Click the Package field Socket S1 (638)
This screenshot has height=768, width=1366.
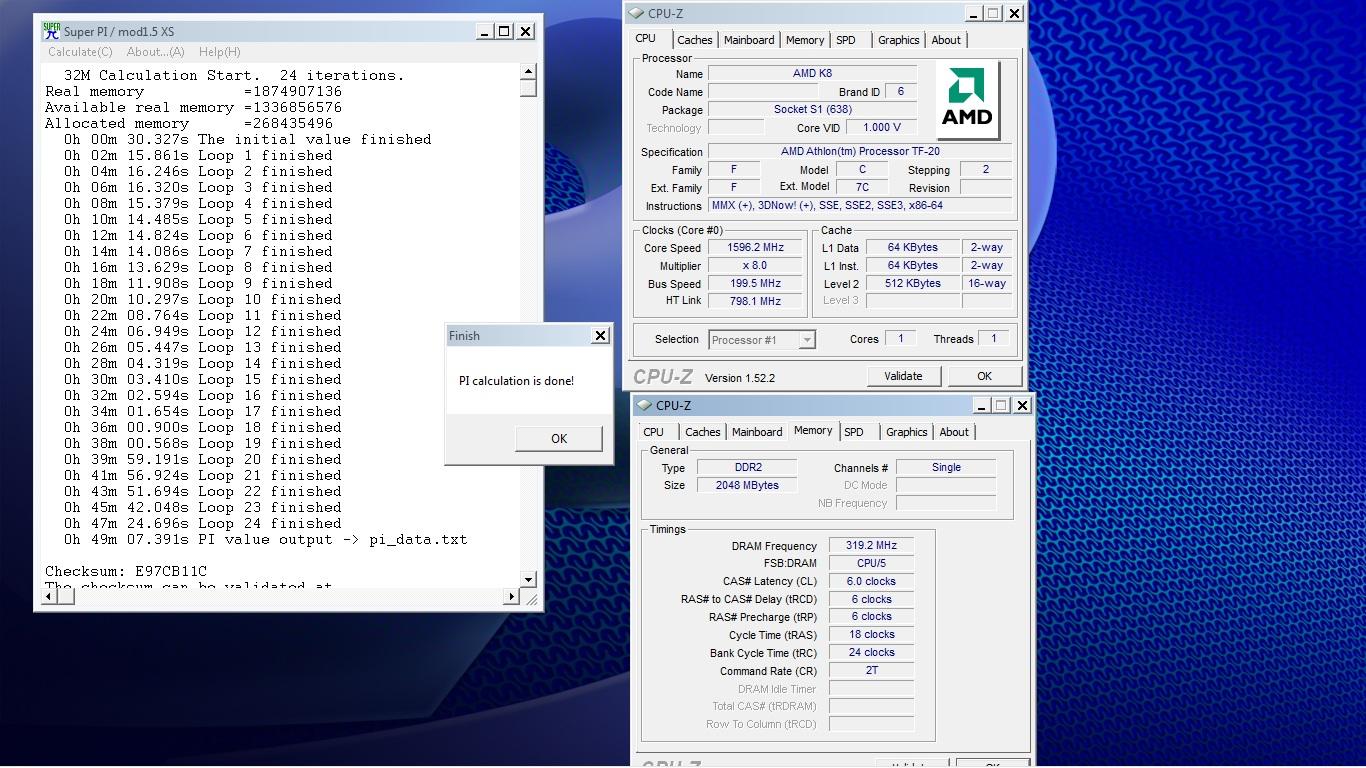[812, 110]
